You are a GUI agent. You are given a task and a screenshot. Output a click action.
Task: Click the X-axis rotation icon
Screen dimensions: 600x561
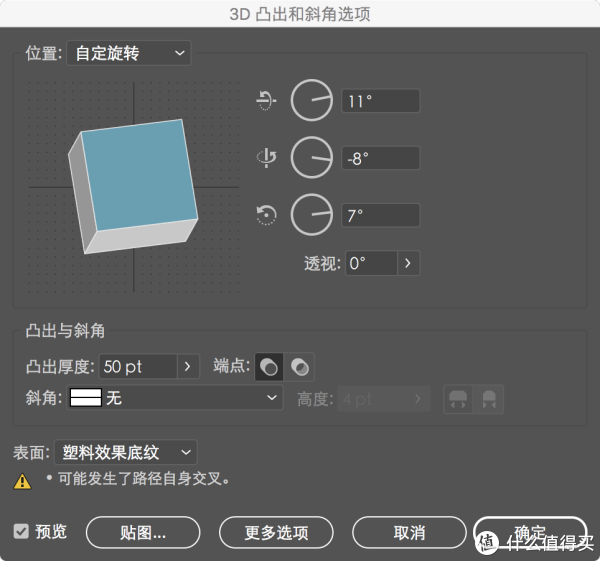[x=266, y=100]
